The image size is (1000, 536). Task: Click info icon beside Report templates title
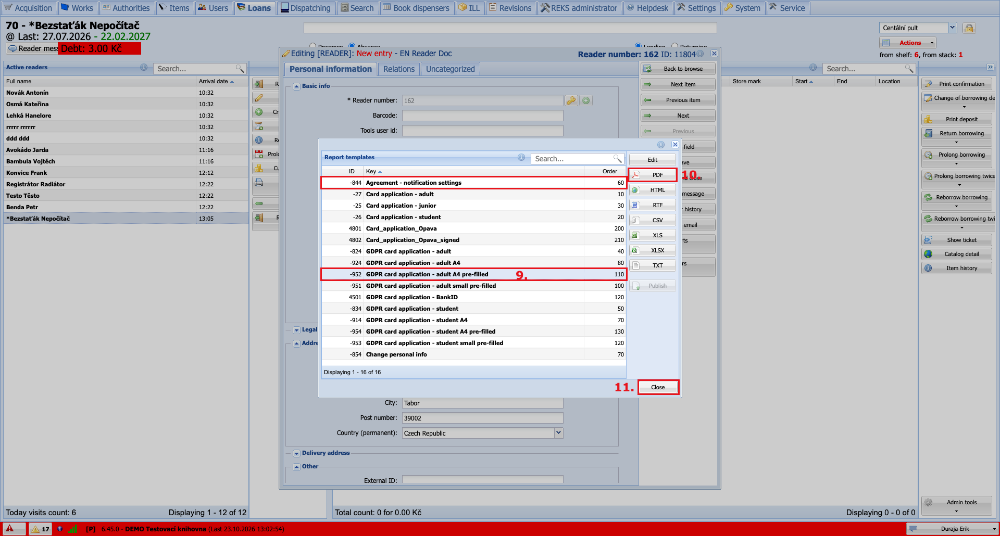click(x=521, y=157)
